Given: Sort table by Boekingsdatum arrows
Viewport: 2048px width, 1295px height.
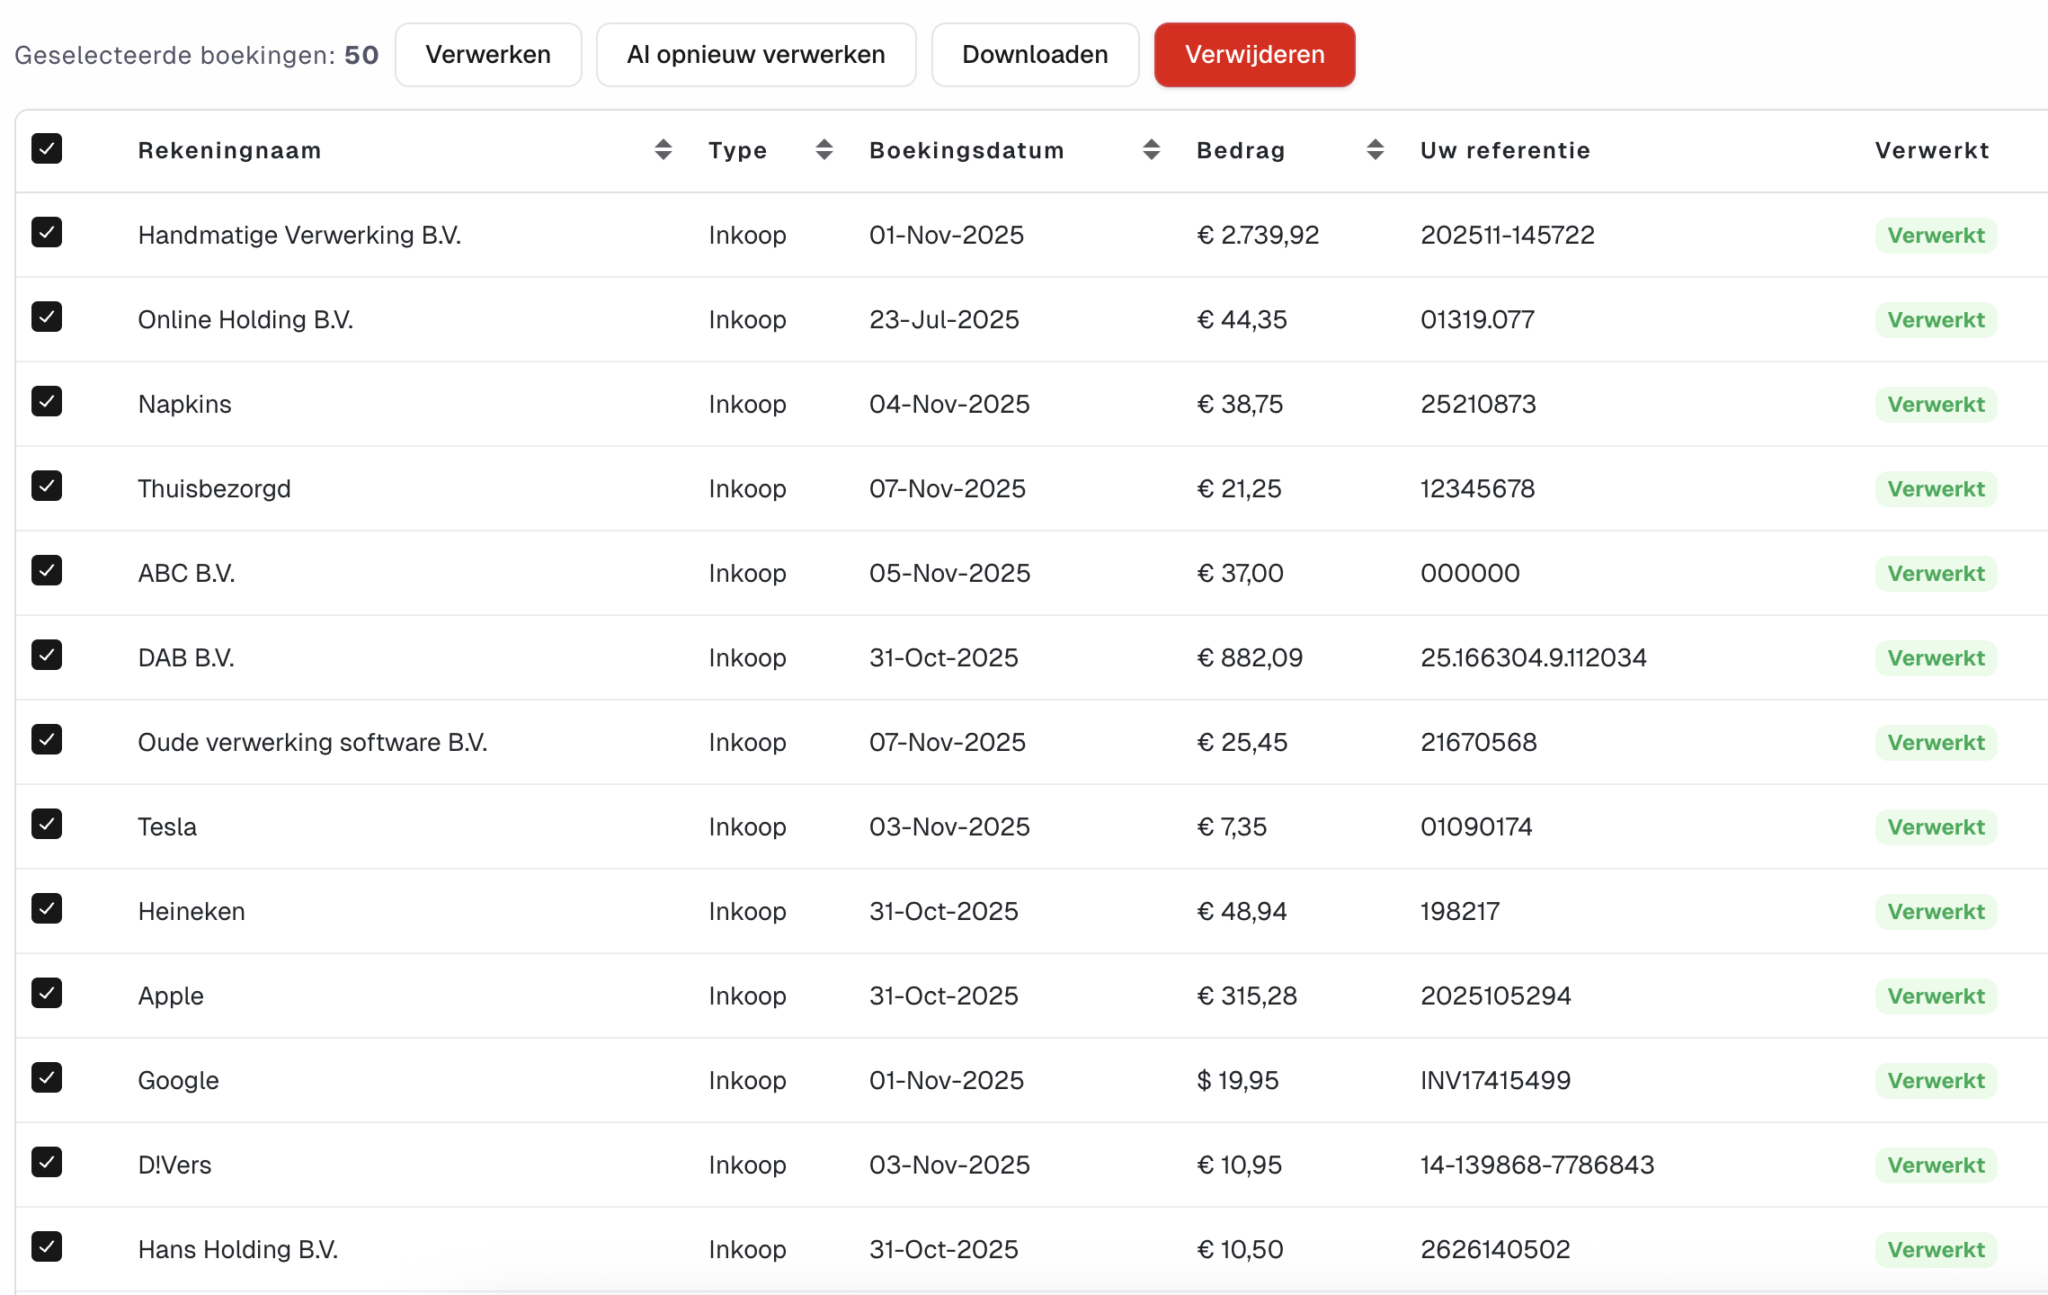Looking at the screenshot, I should coord(1150,150).
